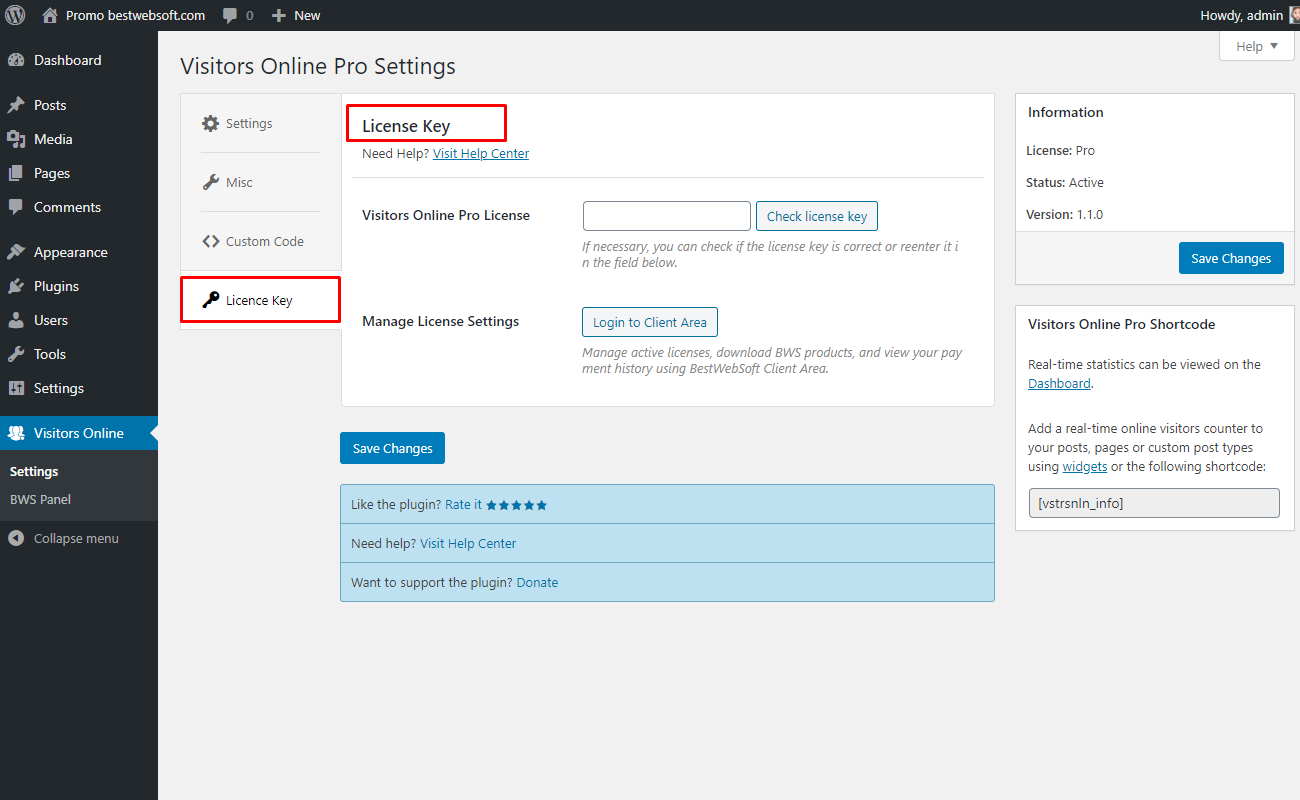1300x800 pixels.
Task: Click the Donate link
Action: [537, 583]
